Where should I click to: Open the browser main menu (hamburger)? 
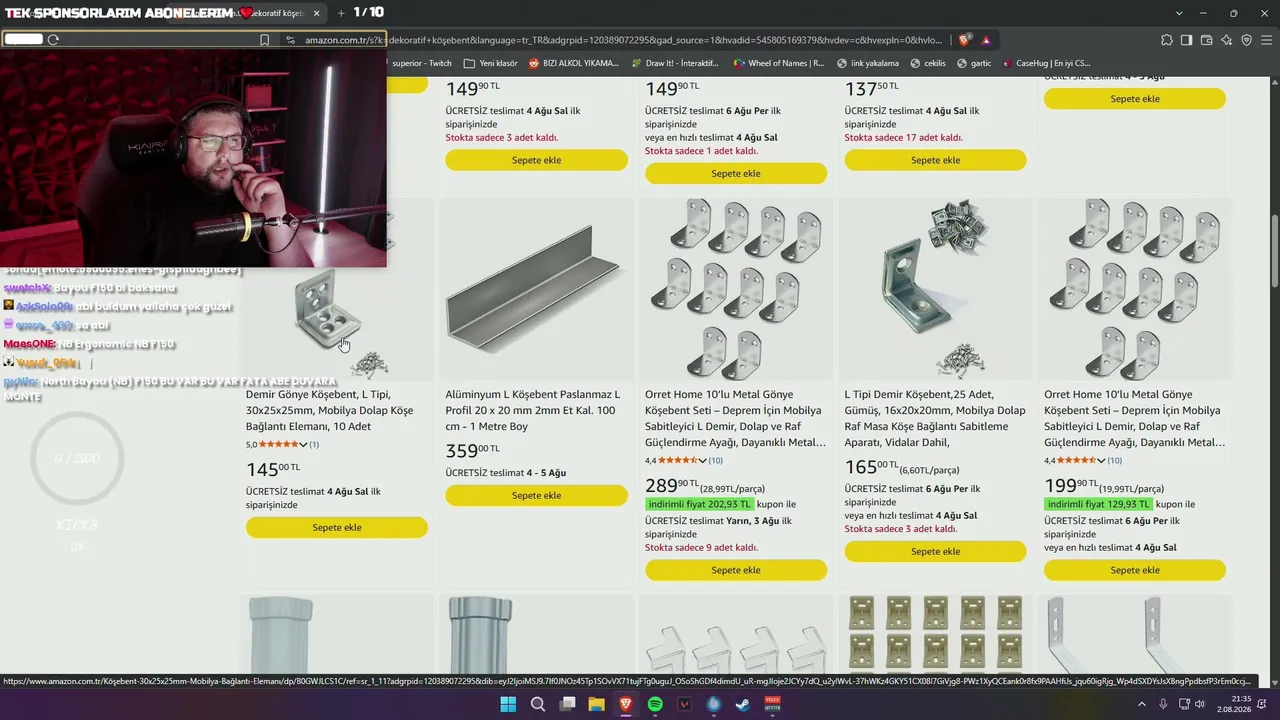[1264, 40]
